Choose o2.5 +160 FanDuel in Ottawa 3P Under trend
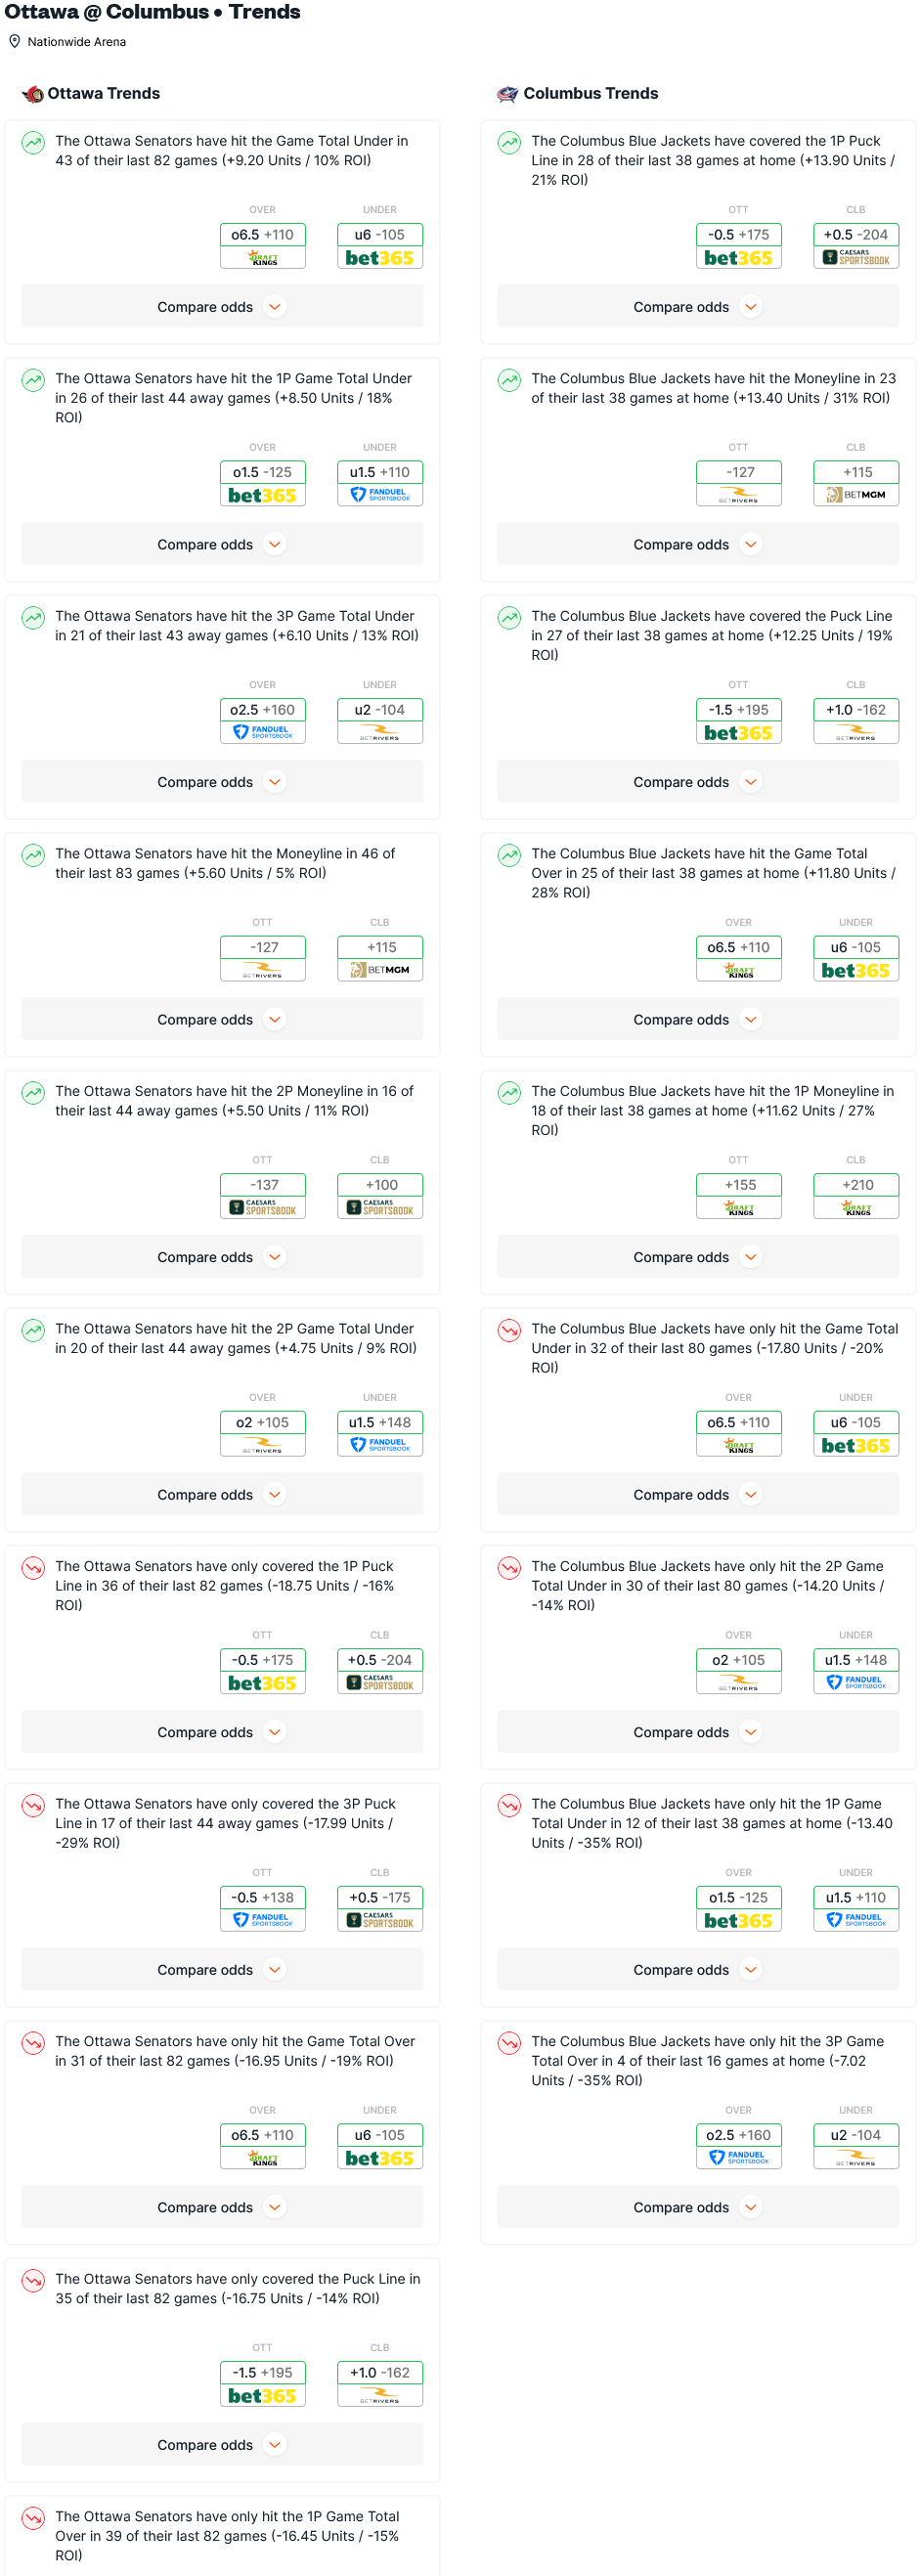920x2576 pixels. point(263,721)
